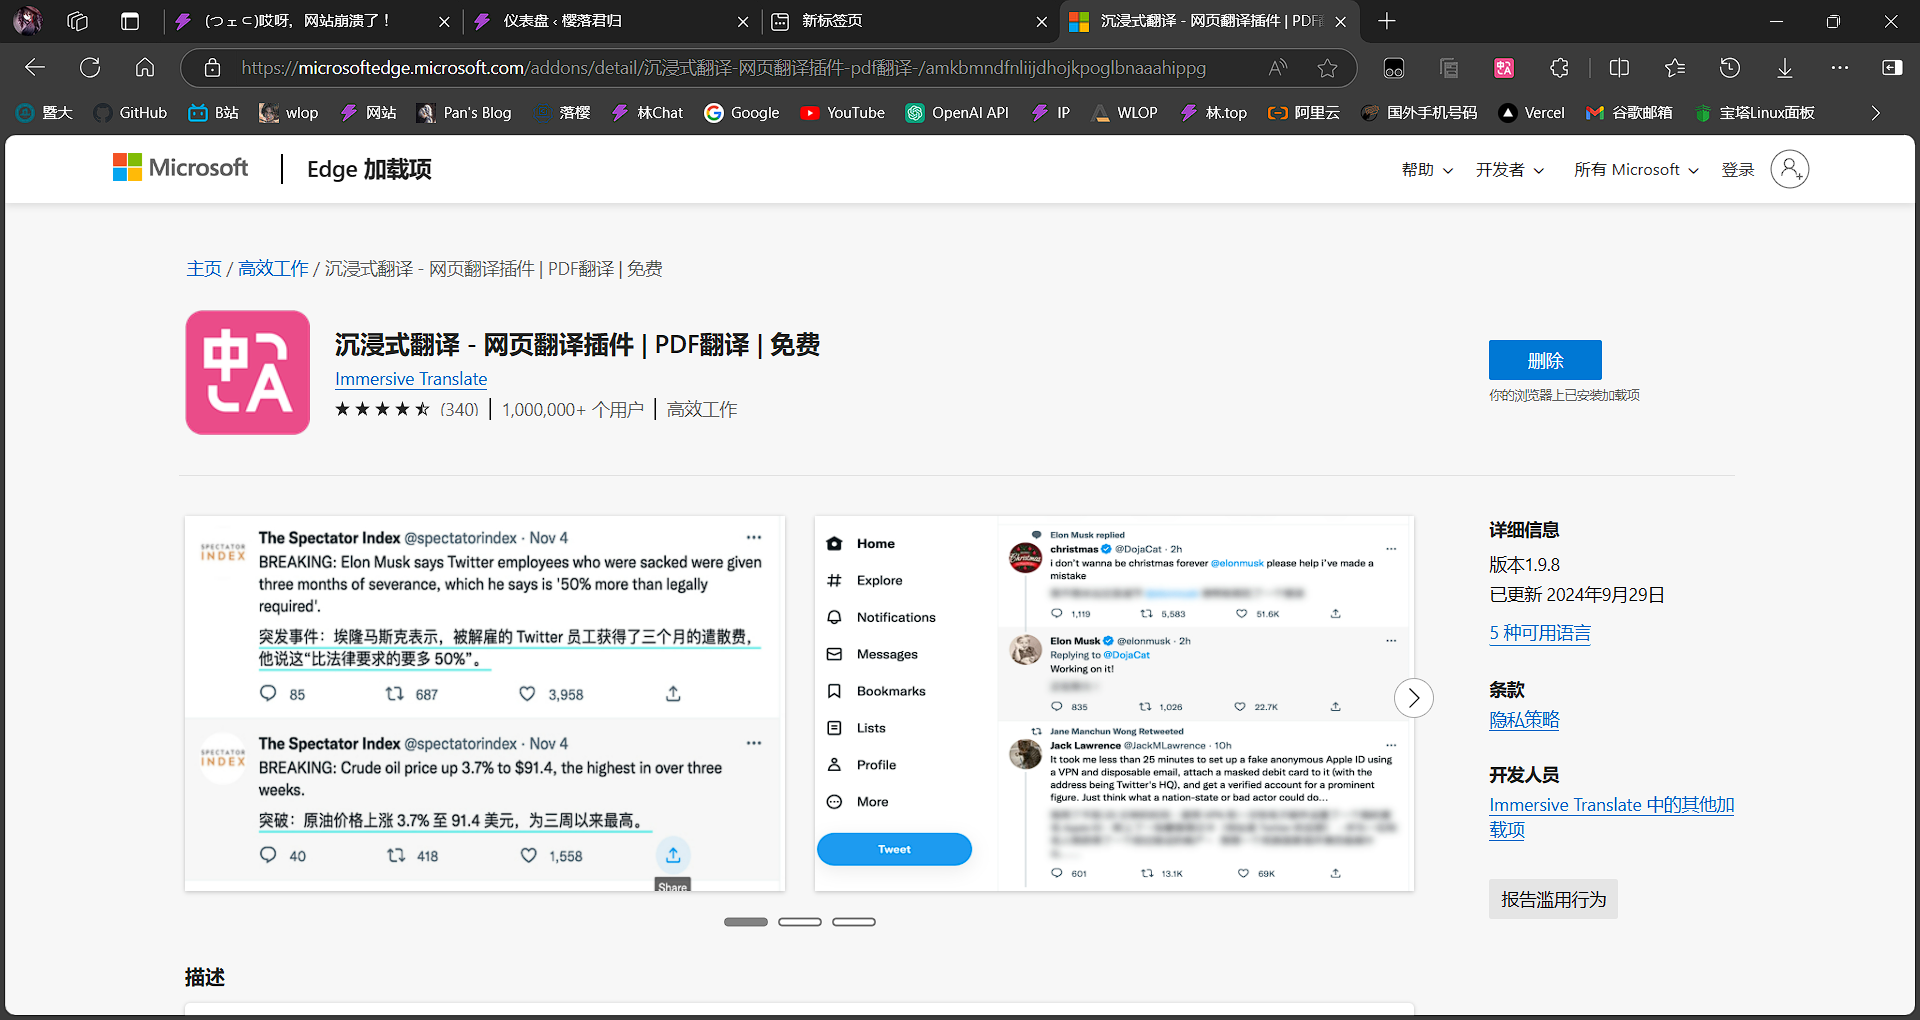The width and height of the screenshot is (1920, 1020).
Task: Click the 登录 sign-in link
Action: [x=1738, y=170]
